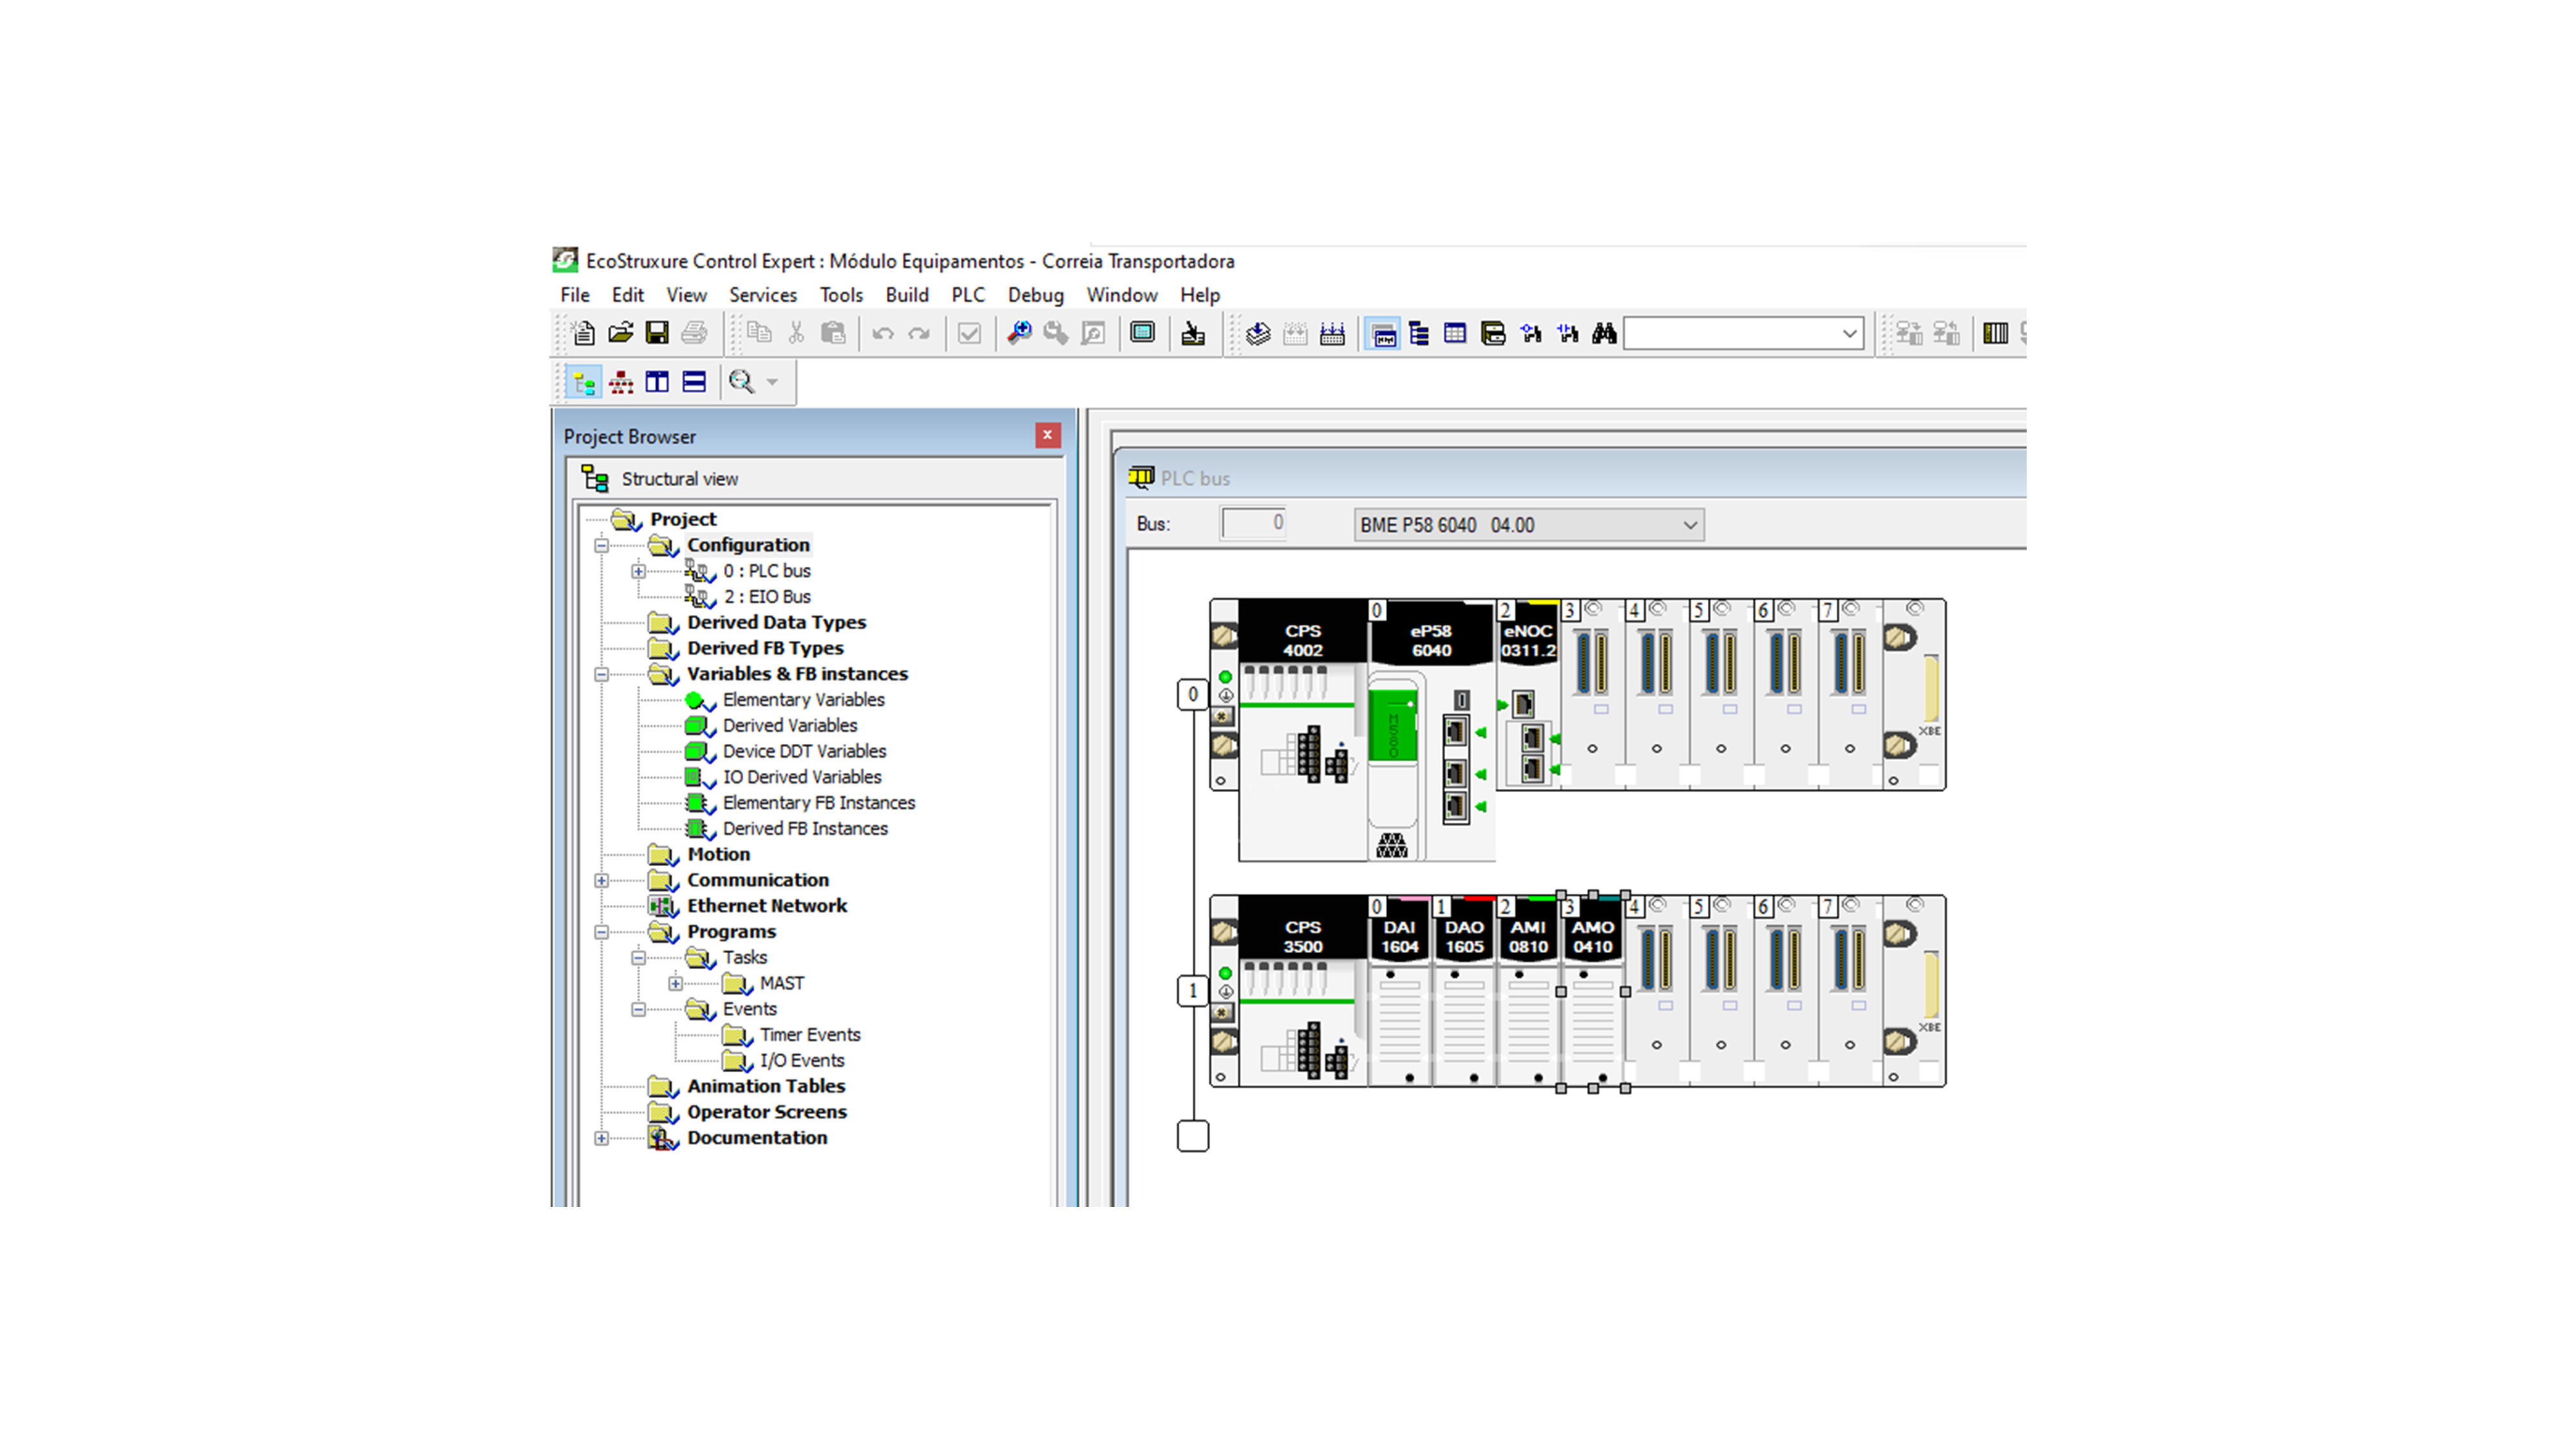
Task: Open the empty search combo box dropdown
Action: tap(1849, 334)
